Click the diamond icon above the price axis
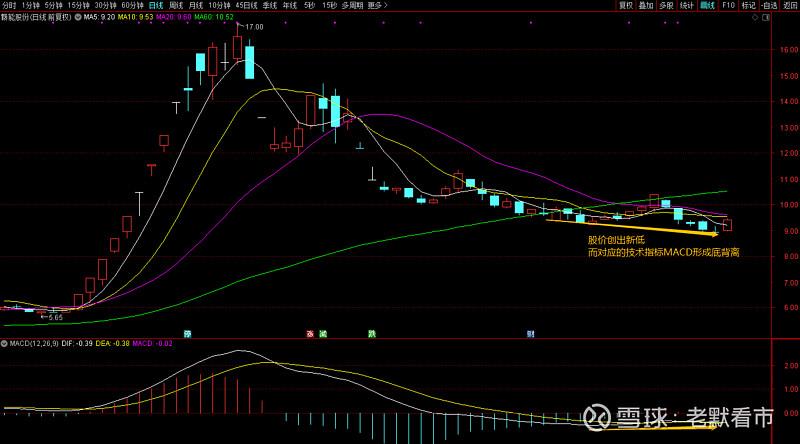 point(754,18)
